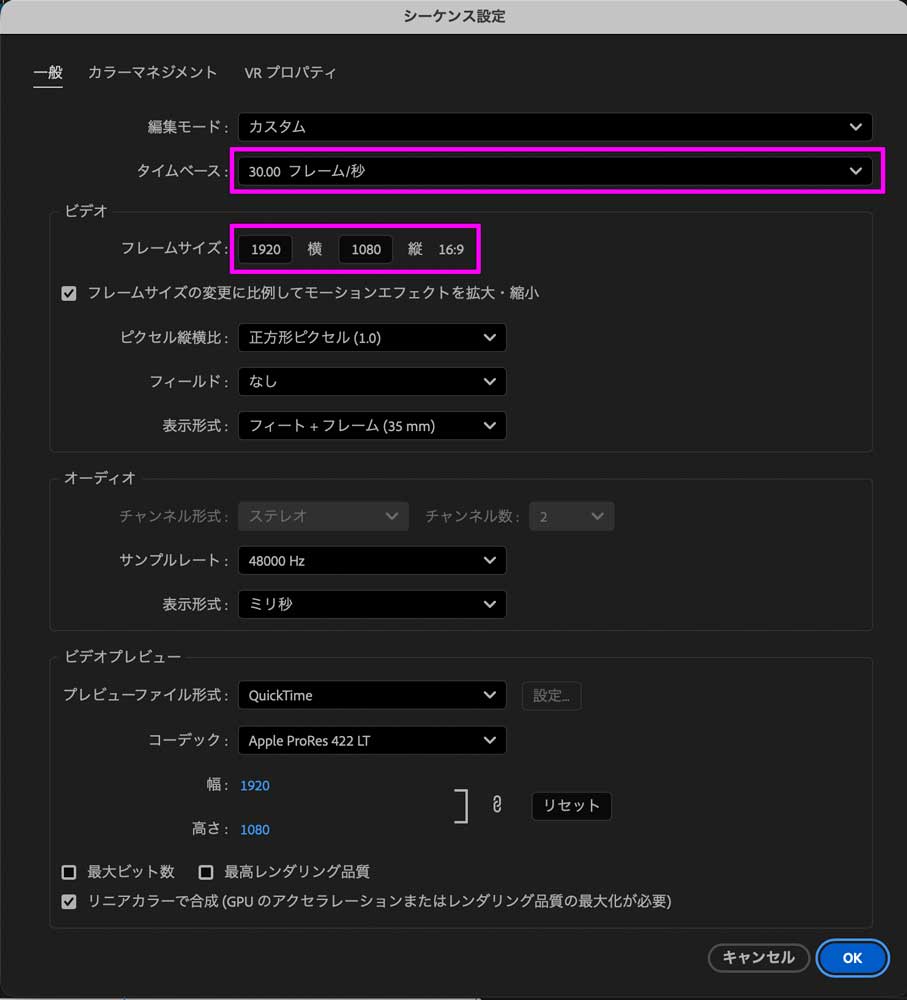
Task: Open the audio 表示形式 ミリ秒 dropdown
Action: 372,605
